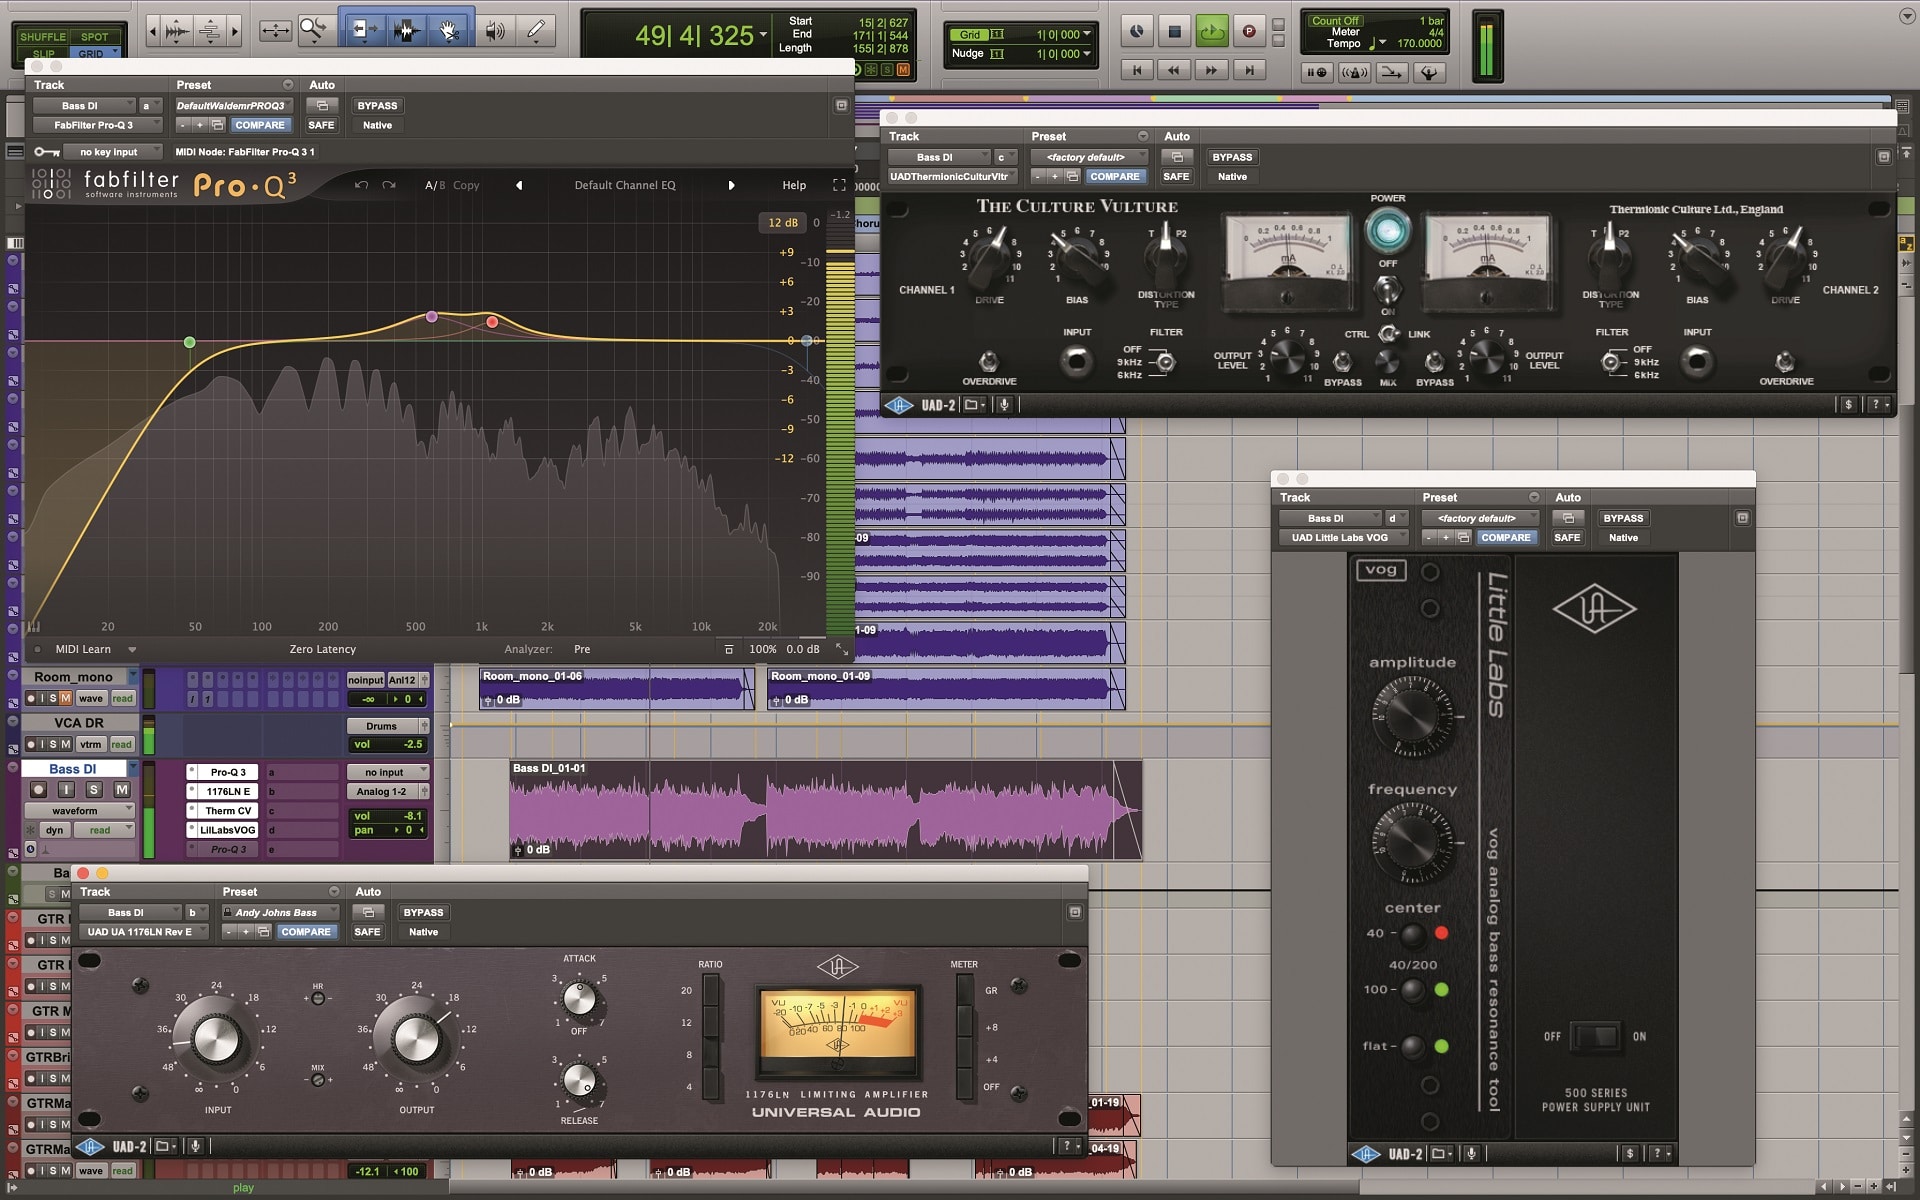Click COMPARE in the Pro-Q 3 window
The image size is (1920, 1200).
[260, 125]
